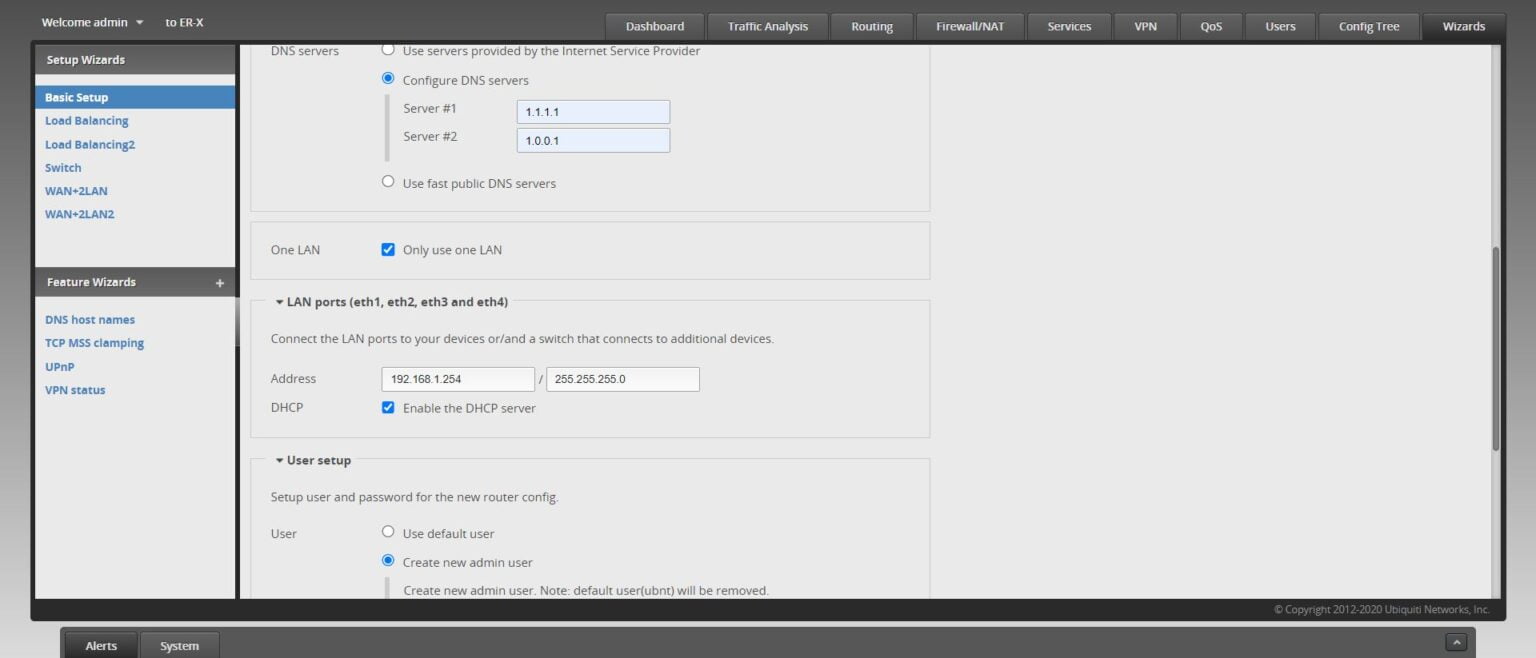Edit DNS Server #2 field

593,140
